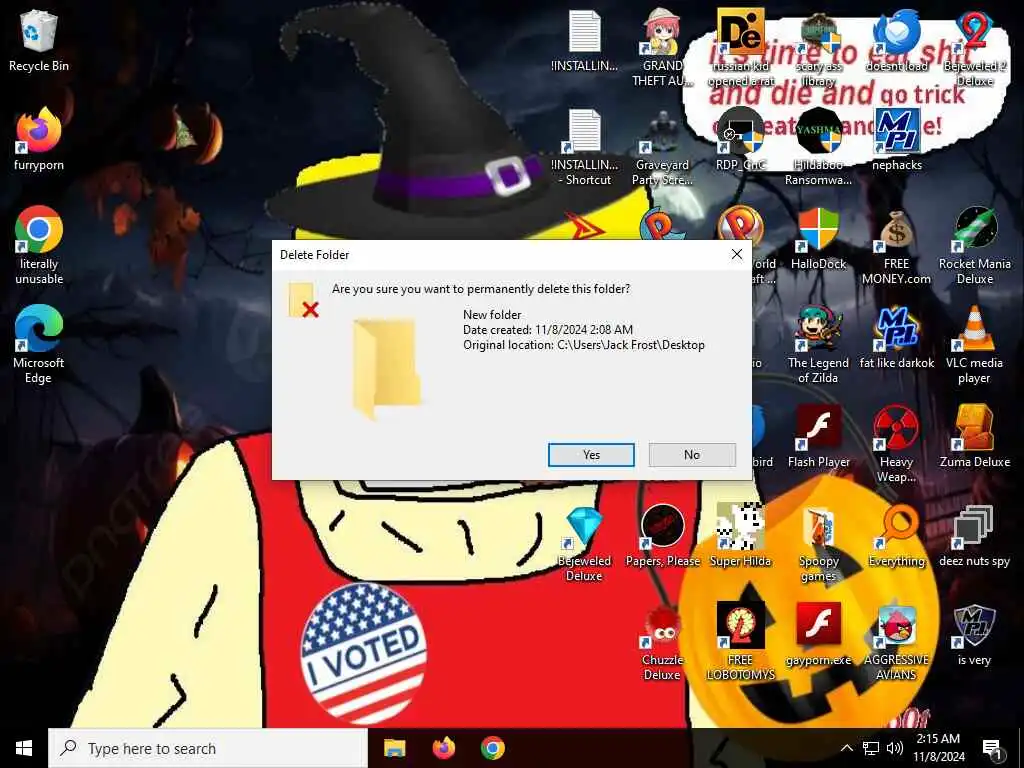Open the Windows Start menu
Viewport: 1024px width, 768px height.
(x=24, y=748)
